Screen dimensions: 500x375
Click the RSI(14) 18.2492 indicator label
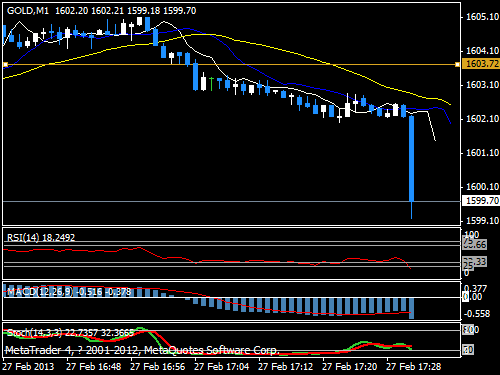[41, 237]
